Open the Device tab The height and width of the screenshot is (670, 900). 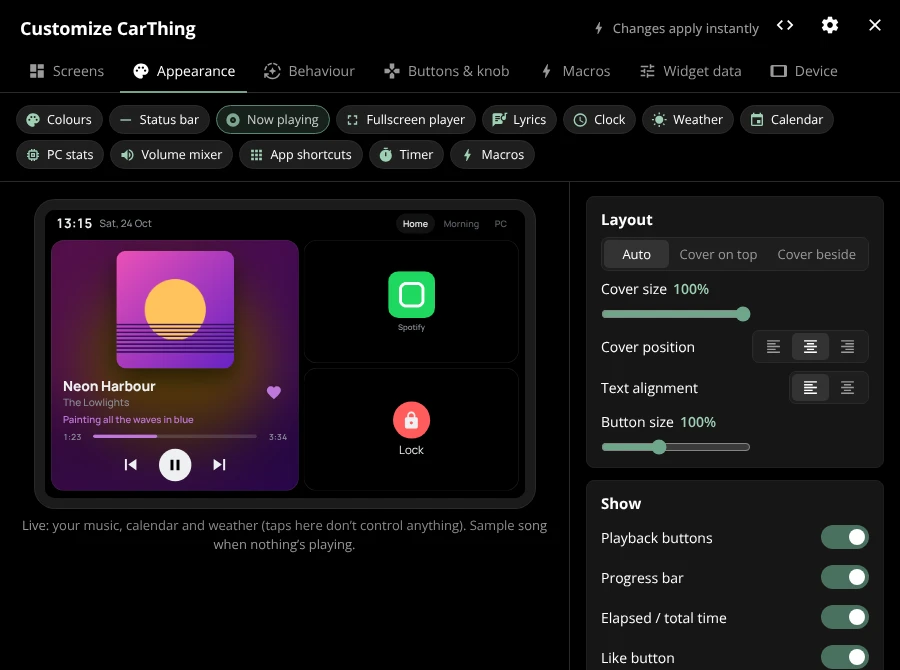pyautogui.click(x=804, y=71)
